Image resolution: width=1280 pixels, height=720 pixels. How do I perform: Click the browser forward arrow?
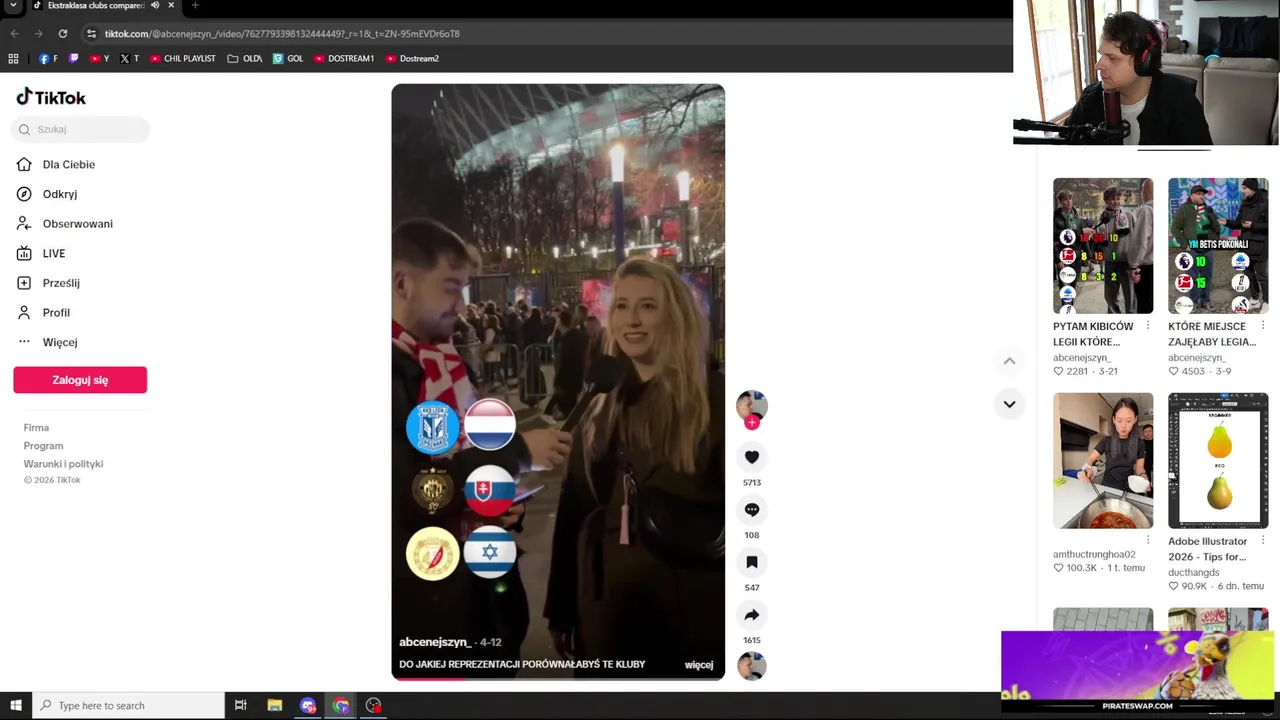coord(38,34)
